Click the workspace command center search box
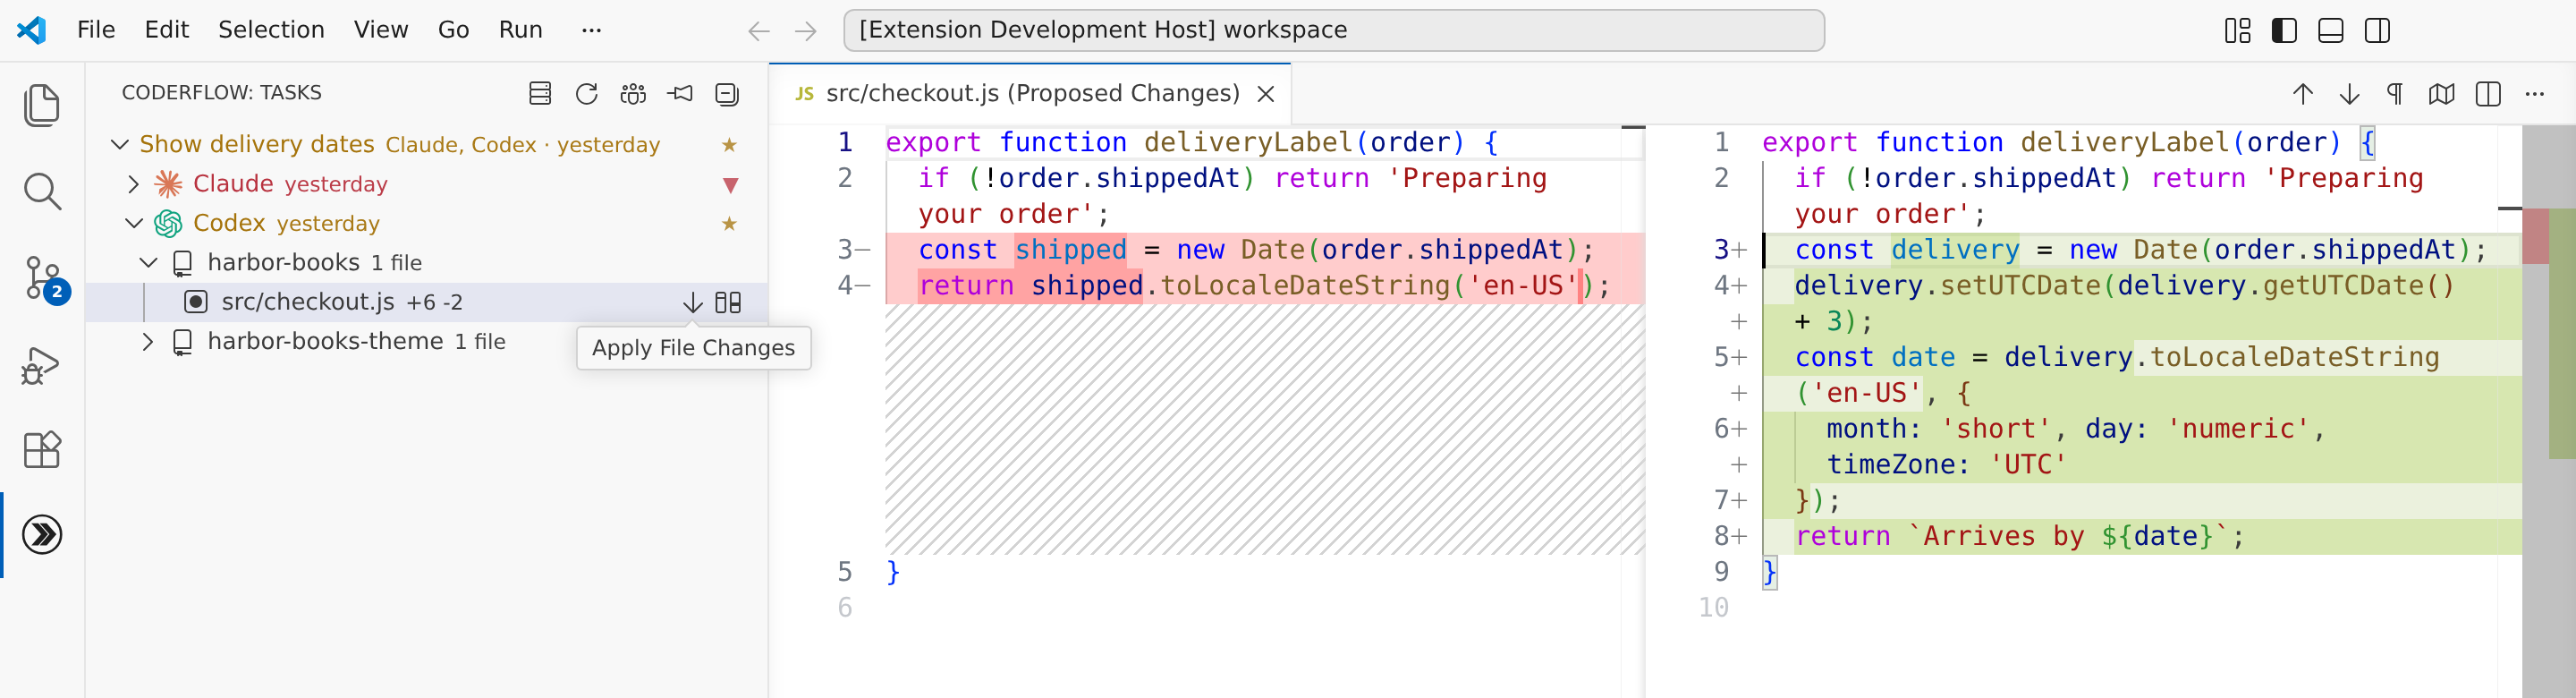The image size is (2576, 698). point(1334,31)
